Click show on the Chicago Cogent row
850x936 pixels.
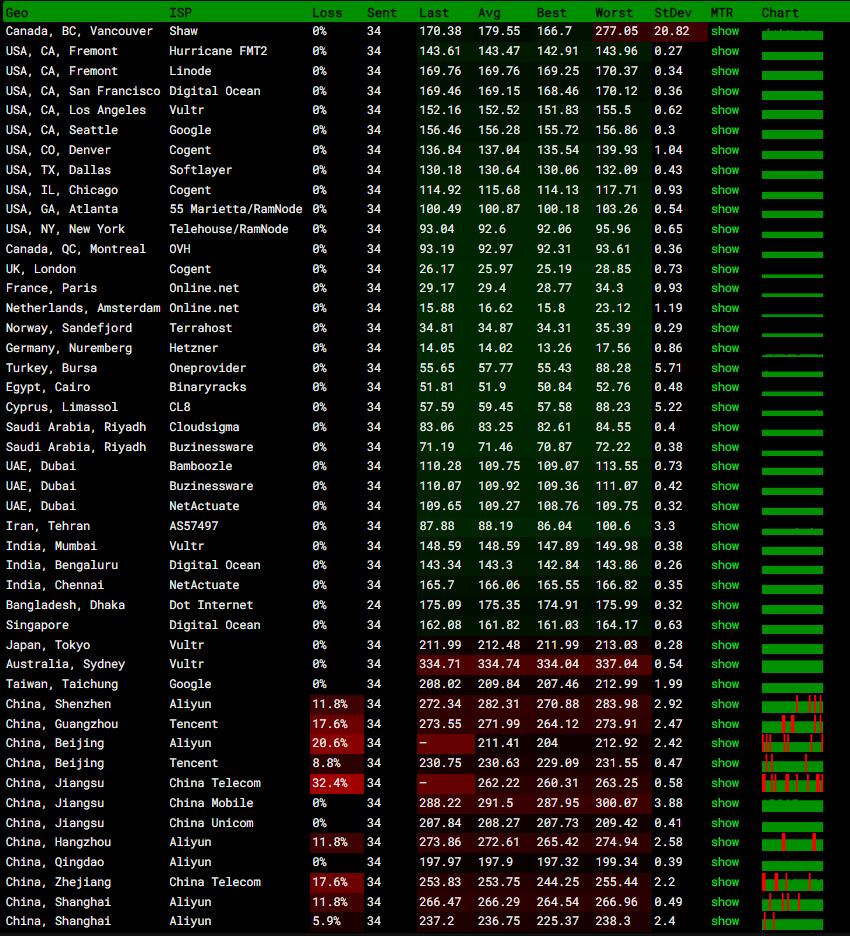pyautogui.click(x=725, y=190)
